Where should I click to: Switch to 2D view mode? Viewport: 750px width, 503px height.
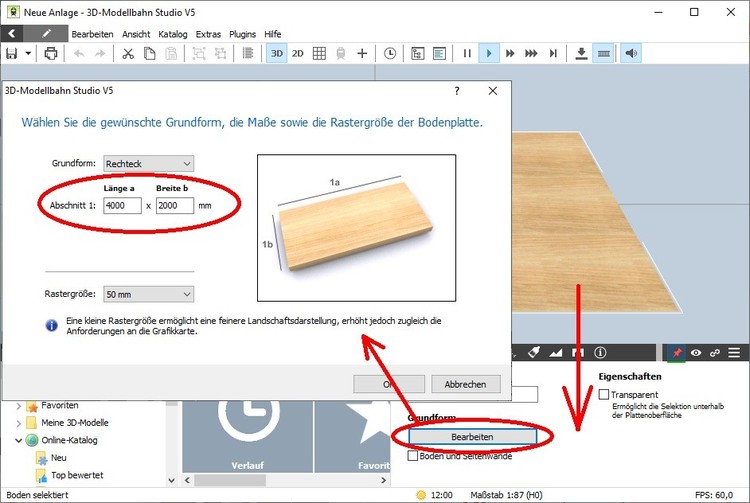pyautogui.click(x=298, y=54)
